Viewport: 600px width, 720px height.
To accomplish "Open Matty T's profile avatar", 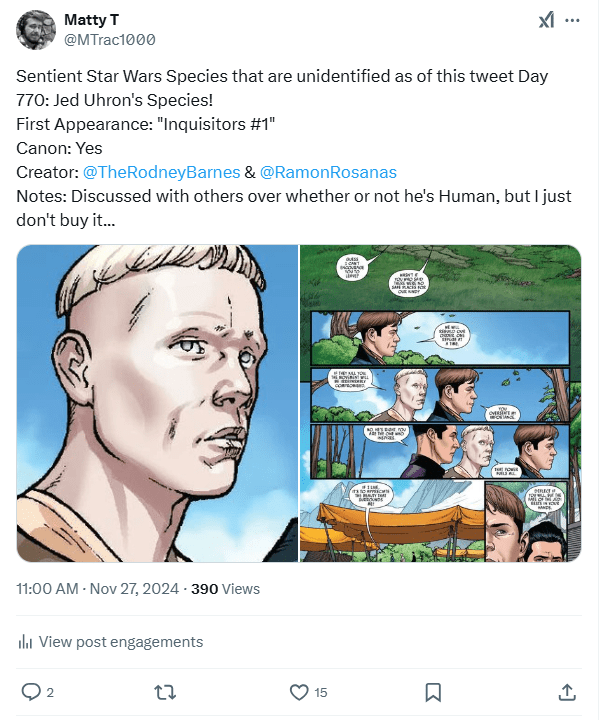I will [36, 30].
